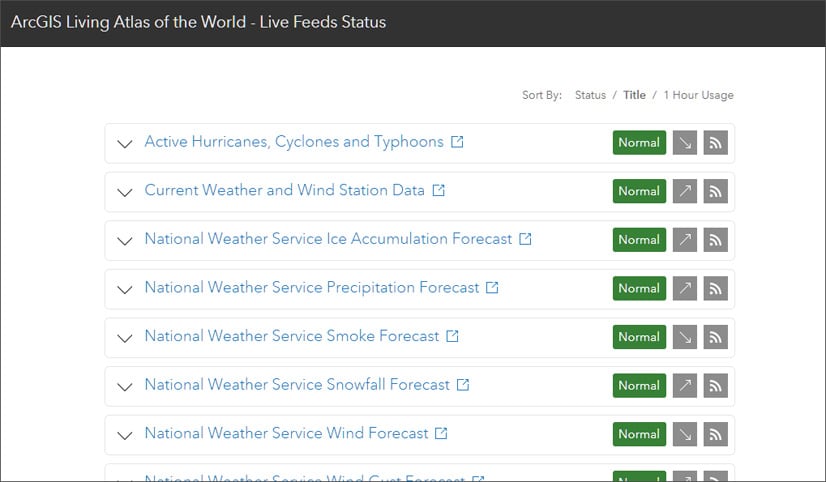Viewport: 826px width, 482px height.
Task: Open external link icon next to Ice Accumulation Forecast
Action: click(x=525, y=239)
